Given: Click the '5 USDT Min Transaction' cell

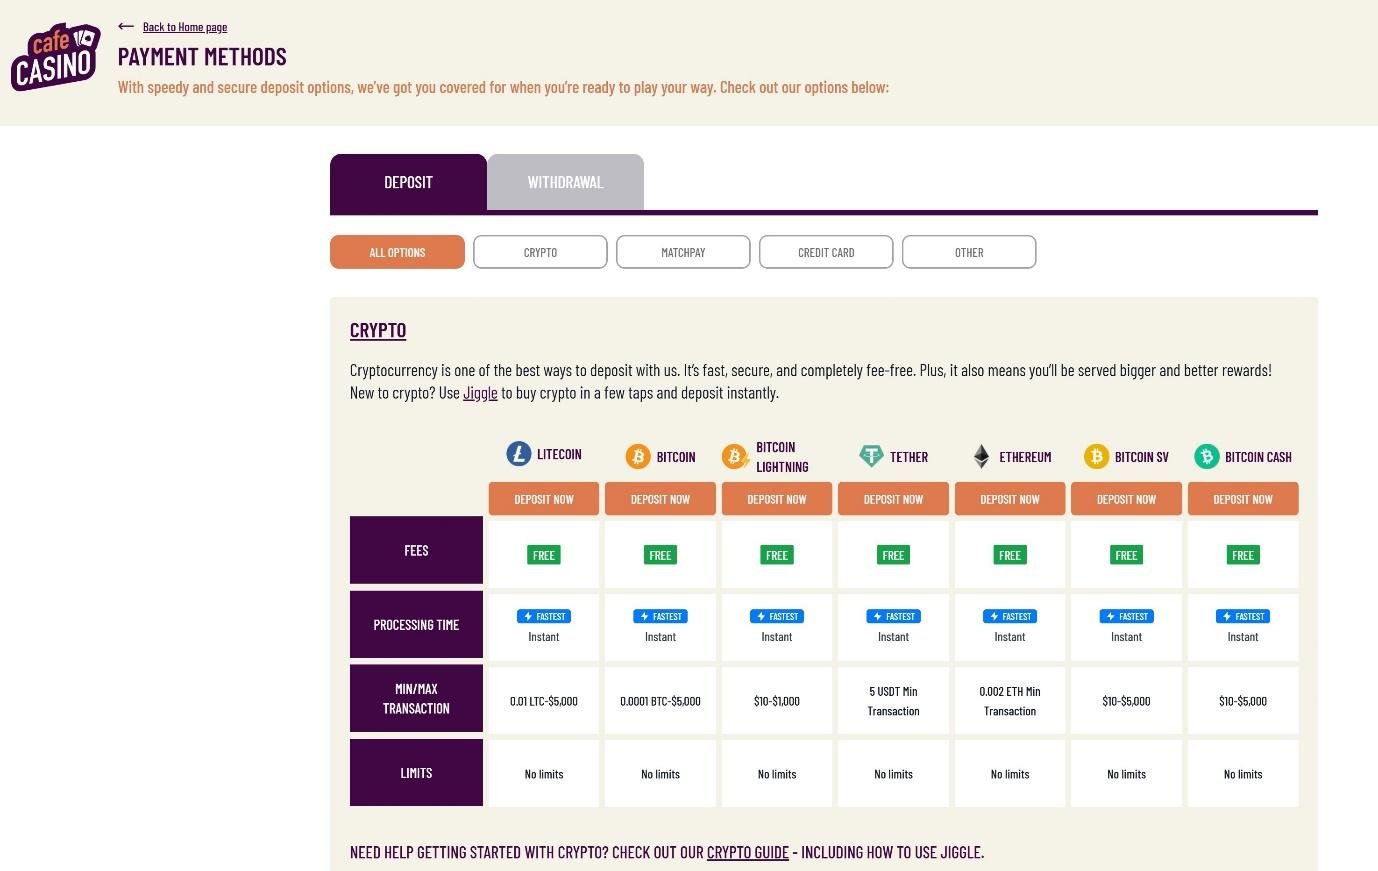Looking at the screenshot, I should [x=893, y=701].
